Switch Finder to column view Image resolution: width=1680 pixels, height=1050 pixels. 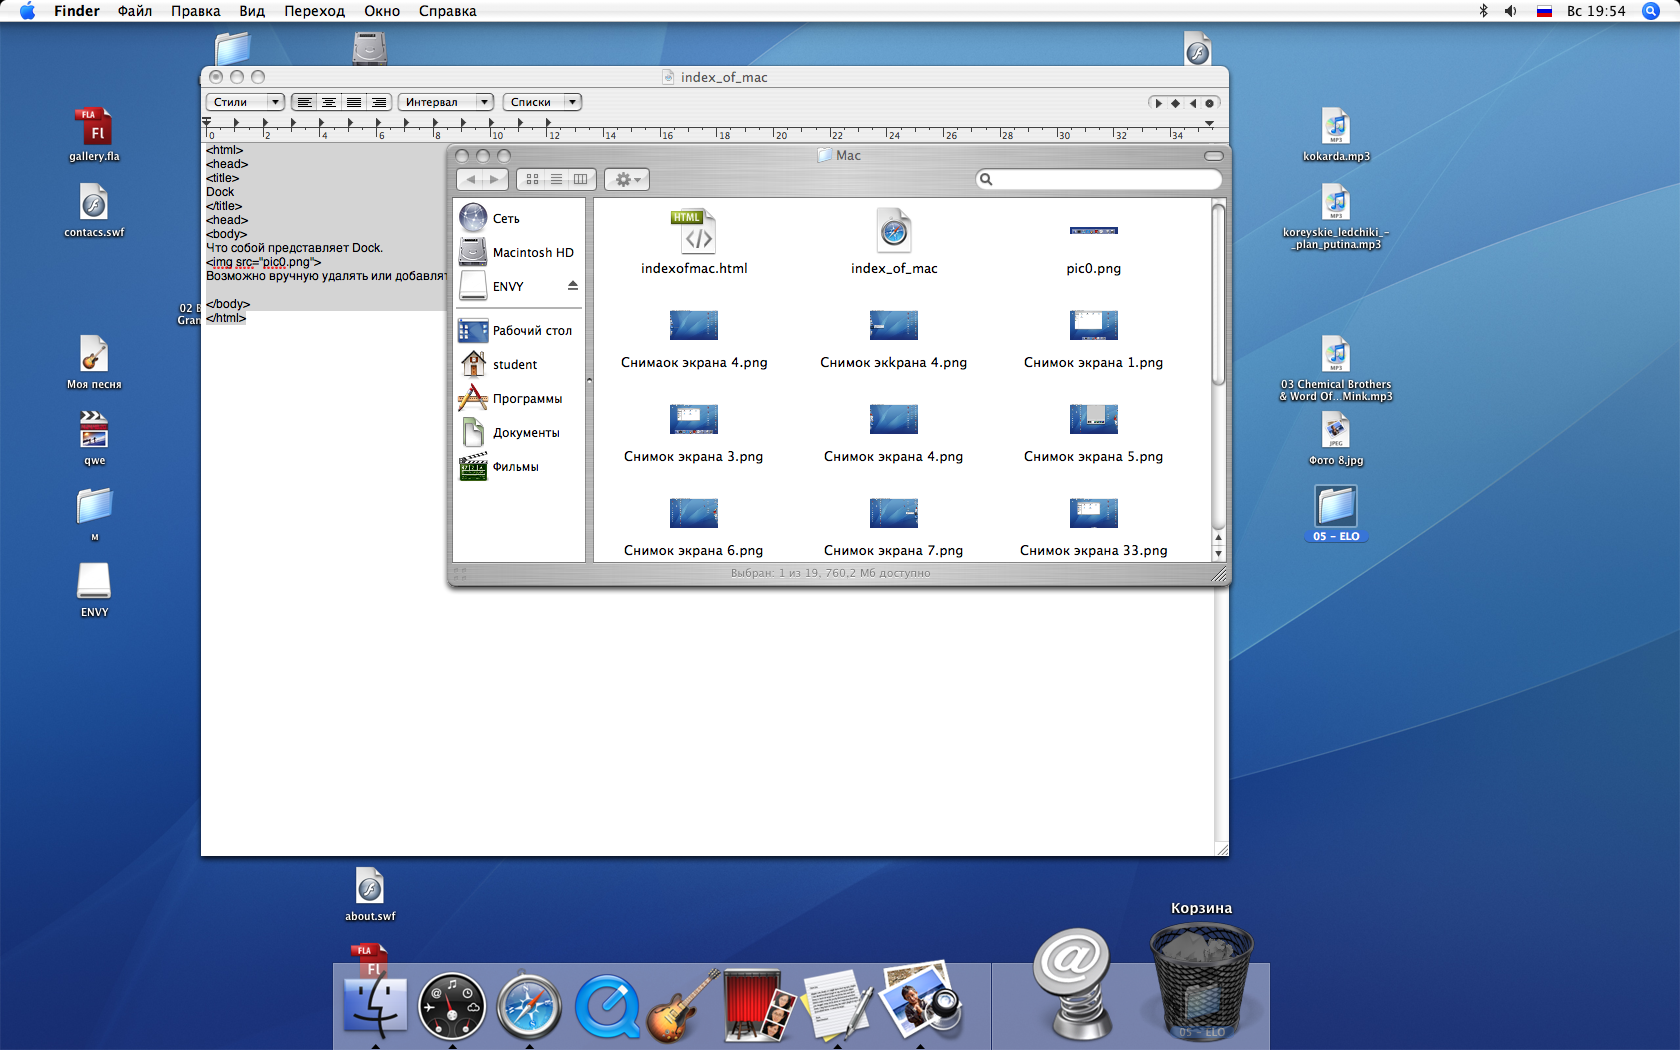pyautogui.click(x=582, y=179)
